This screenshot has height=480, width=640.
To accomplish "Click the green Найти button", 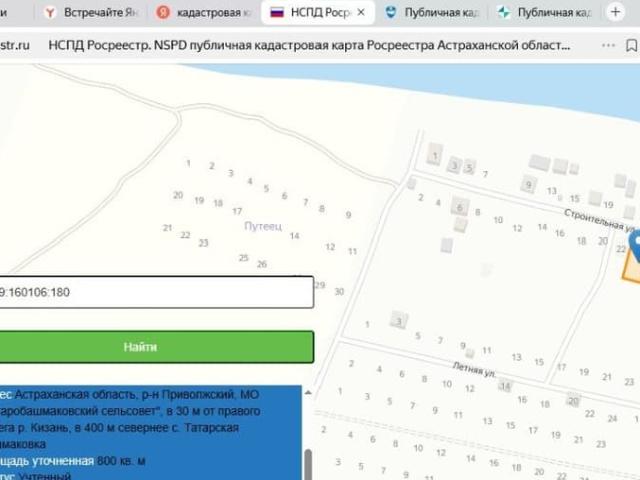I will tap(156, 347).
